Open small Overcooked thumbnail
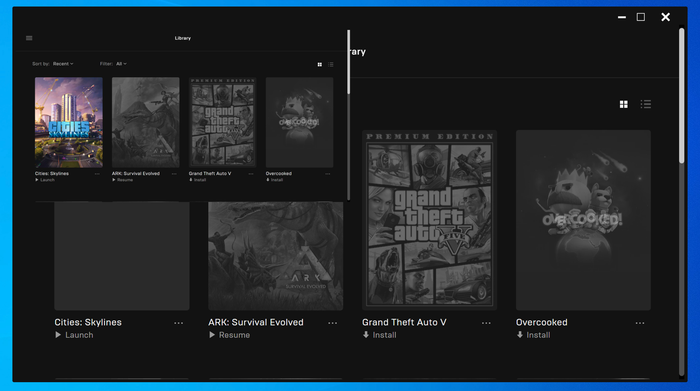 [300, 122]
